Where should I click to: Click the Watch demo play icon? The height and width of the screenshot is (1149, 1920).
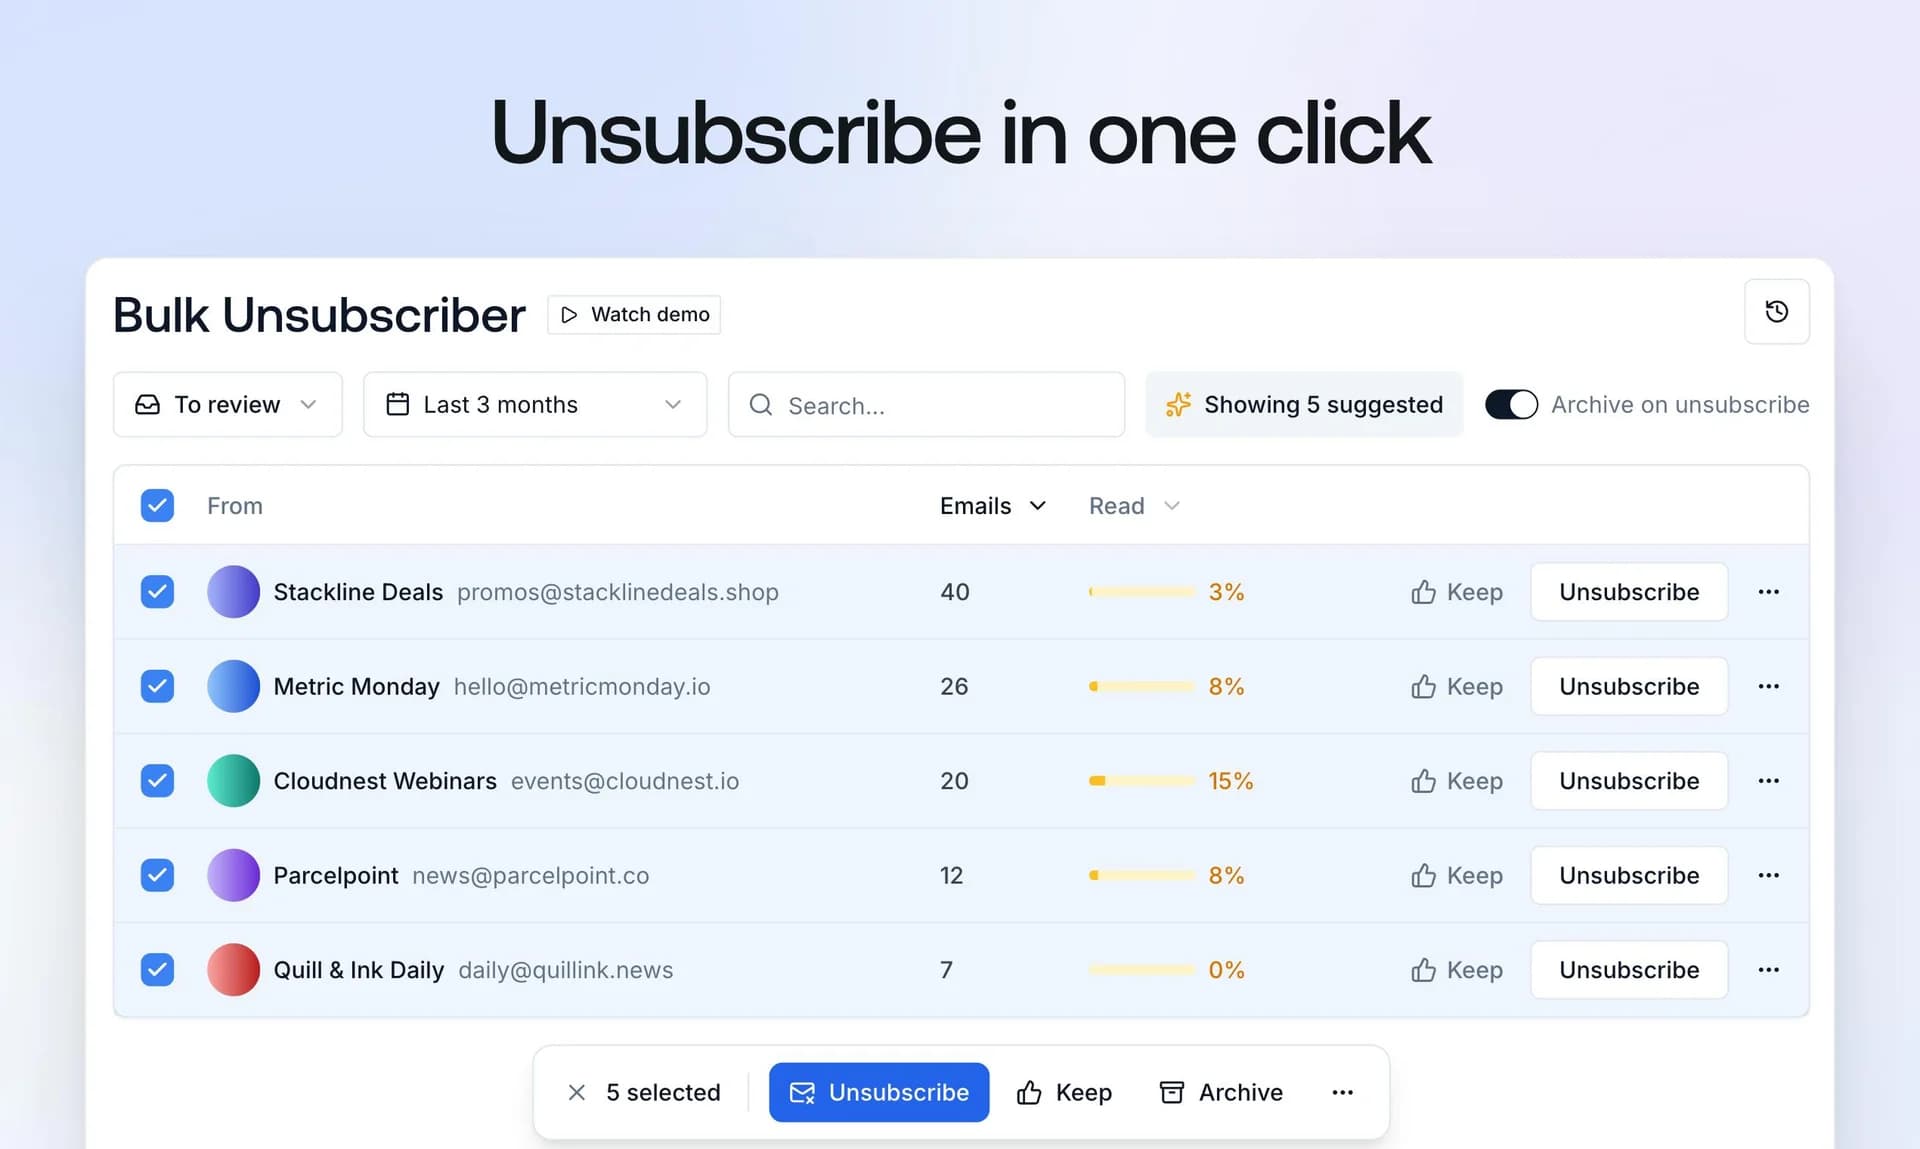pyautogui.click(x=569, y=315)
